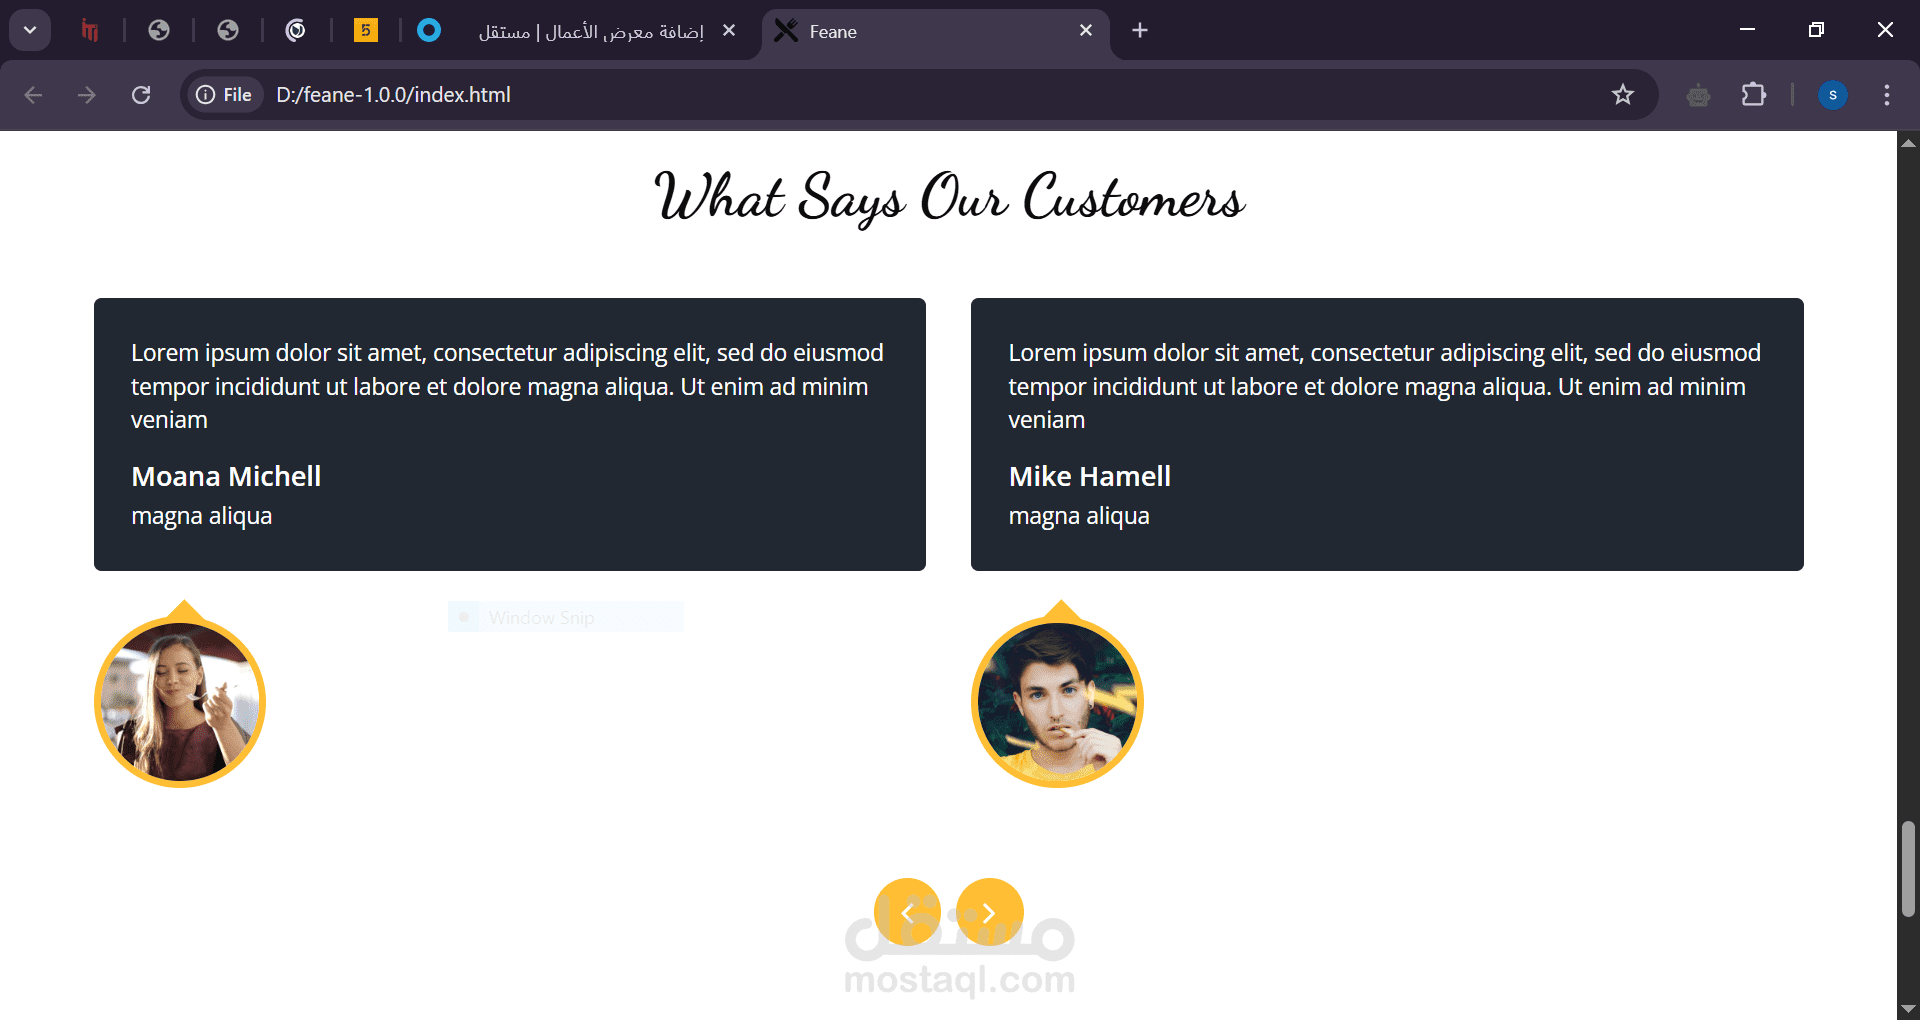
Task: View site information via File chip
Action: point(224,95)
